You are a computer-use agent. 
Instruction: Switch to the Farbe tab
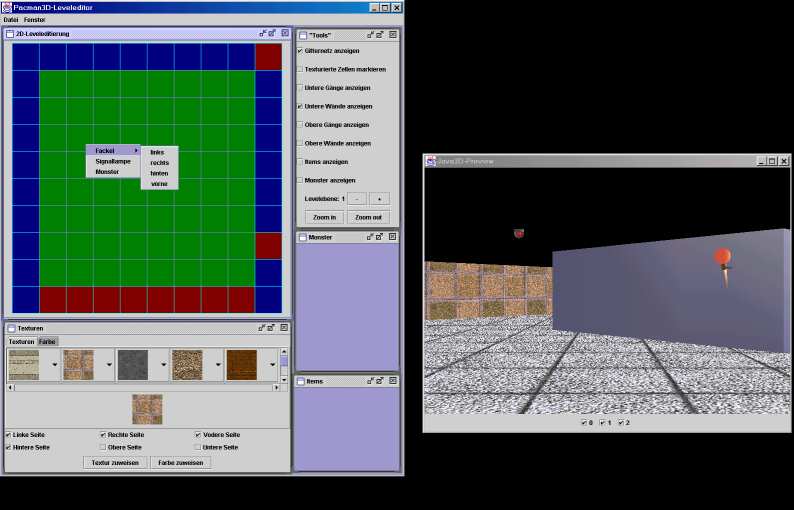point(48,341)
